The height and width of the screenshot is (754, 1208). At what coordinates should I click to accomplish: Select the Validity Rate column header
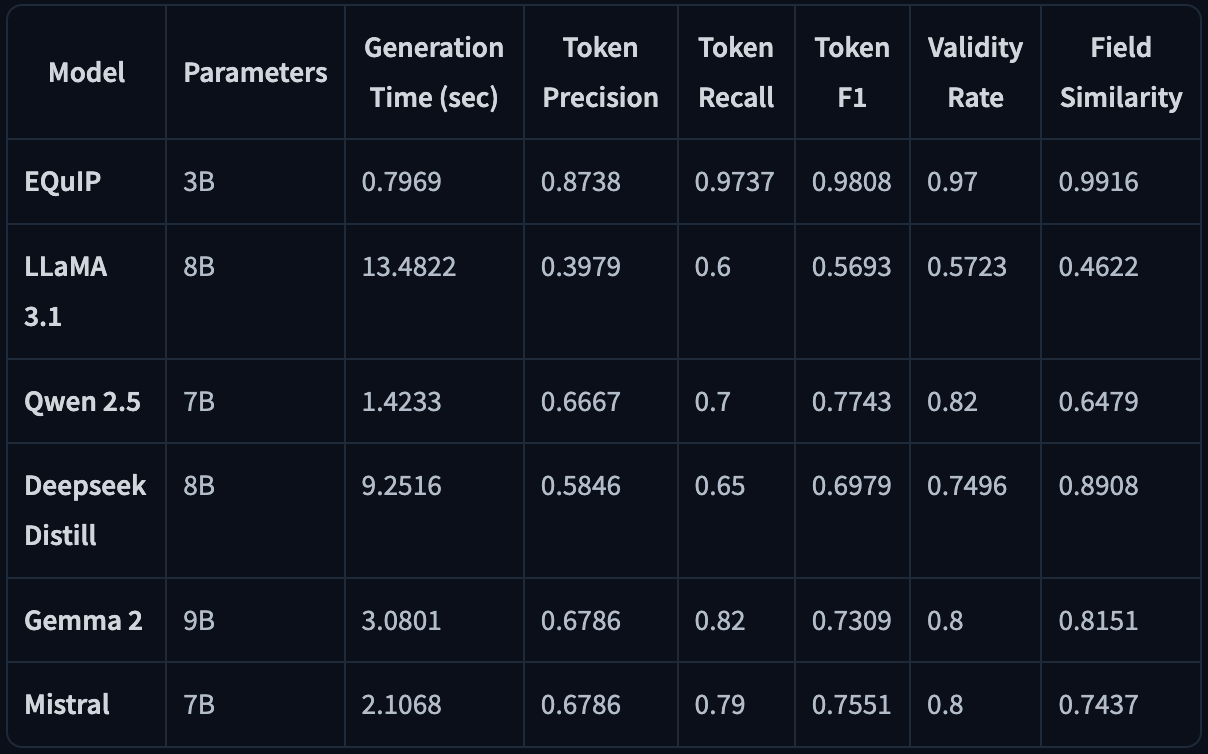[x=975, y=72]
